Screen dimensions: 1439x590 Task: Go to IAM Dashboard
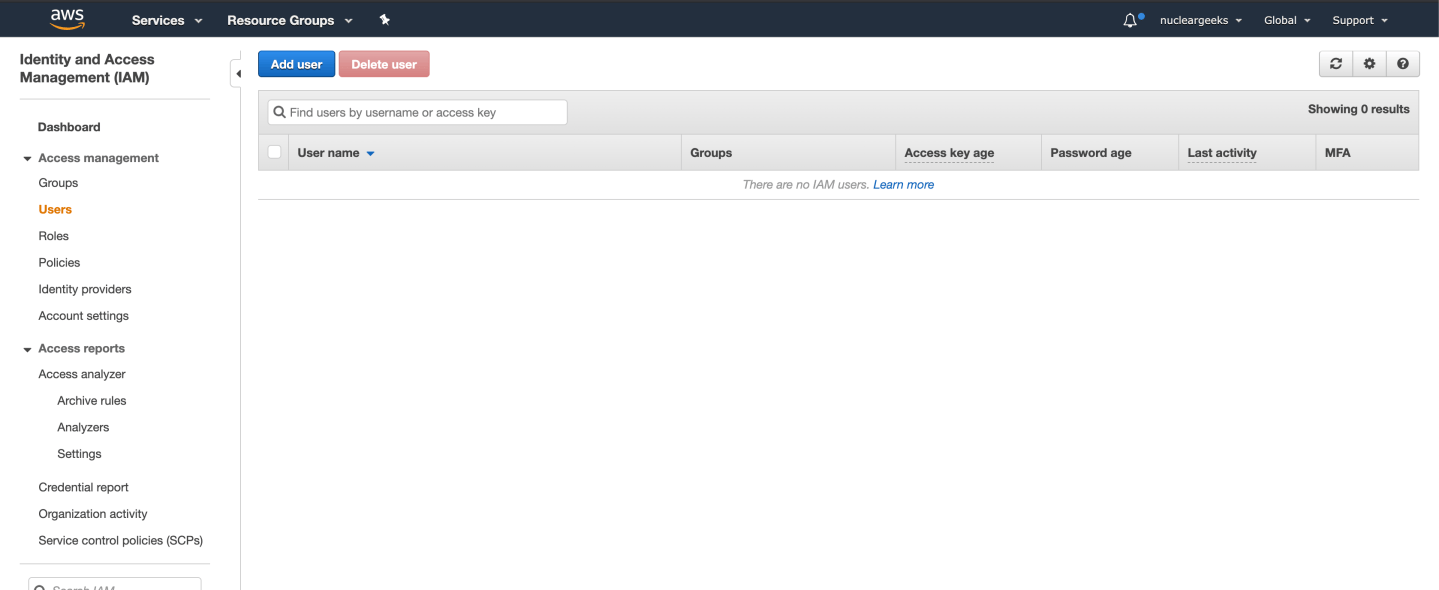69,127
